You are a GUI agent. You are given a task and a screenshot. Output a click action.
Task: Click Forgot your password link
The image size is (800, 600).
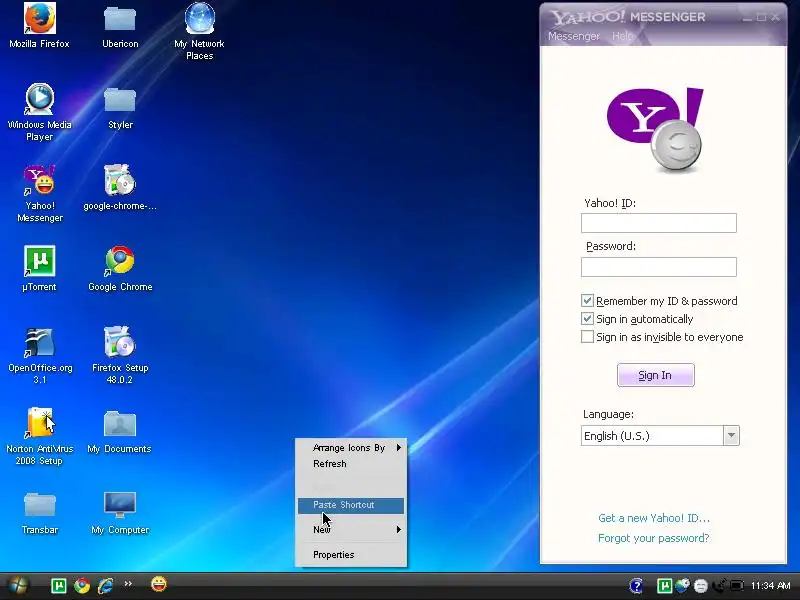coord(654,538)
